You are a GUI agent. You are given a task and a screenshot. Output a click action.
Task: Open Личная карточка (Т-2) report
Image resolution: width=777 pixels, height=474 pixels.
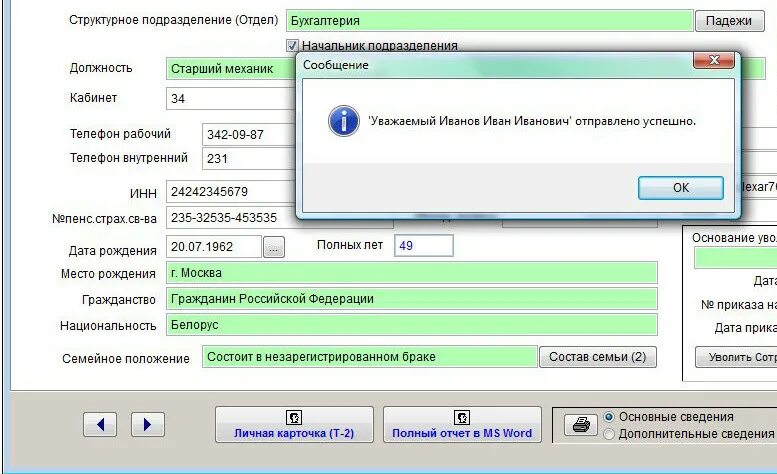click(294, 424)
